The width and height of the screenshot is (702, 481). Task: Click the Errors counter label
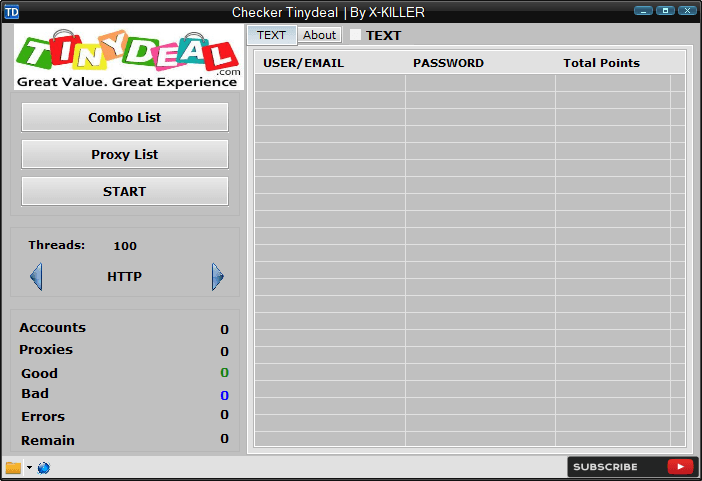click(43, 417)
